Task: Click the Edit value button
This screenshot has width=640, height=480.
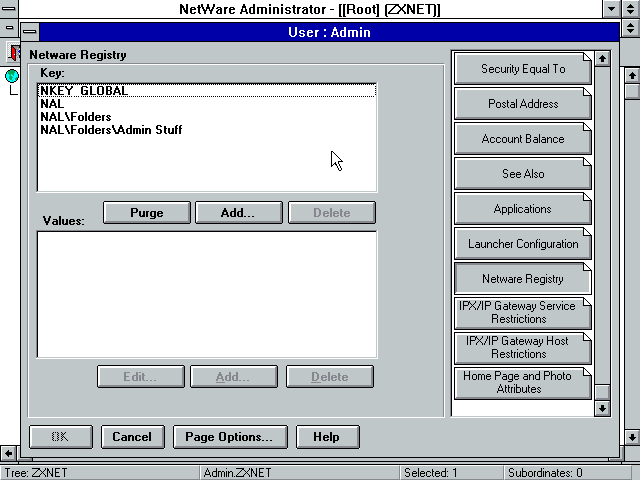Action: coord(141,377)
